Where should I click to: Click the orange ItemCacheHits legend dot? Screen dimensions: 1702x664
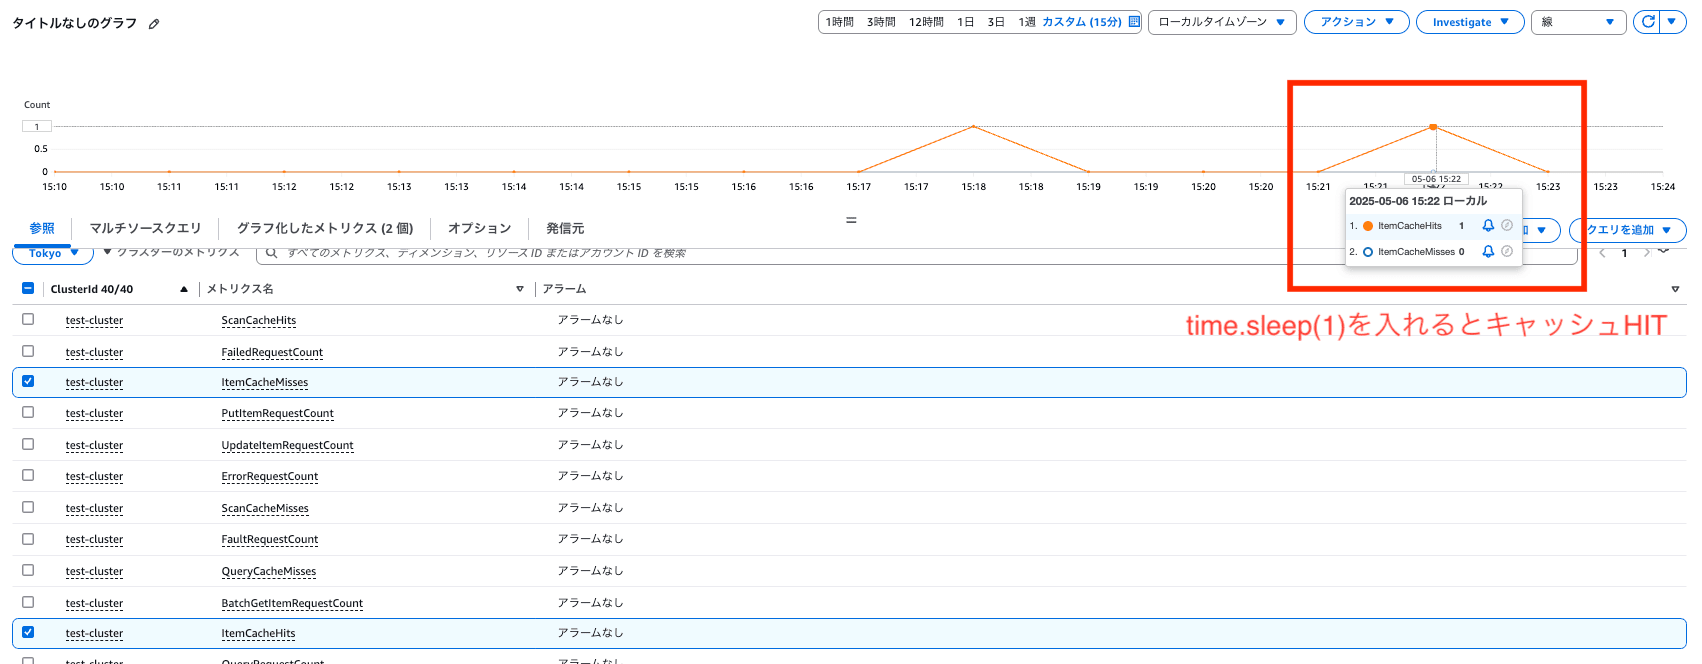click(x=1368, y=226)
